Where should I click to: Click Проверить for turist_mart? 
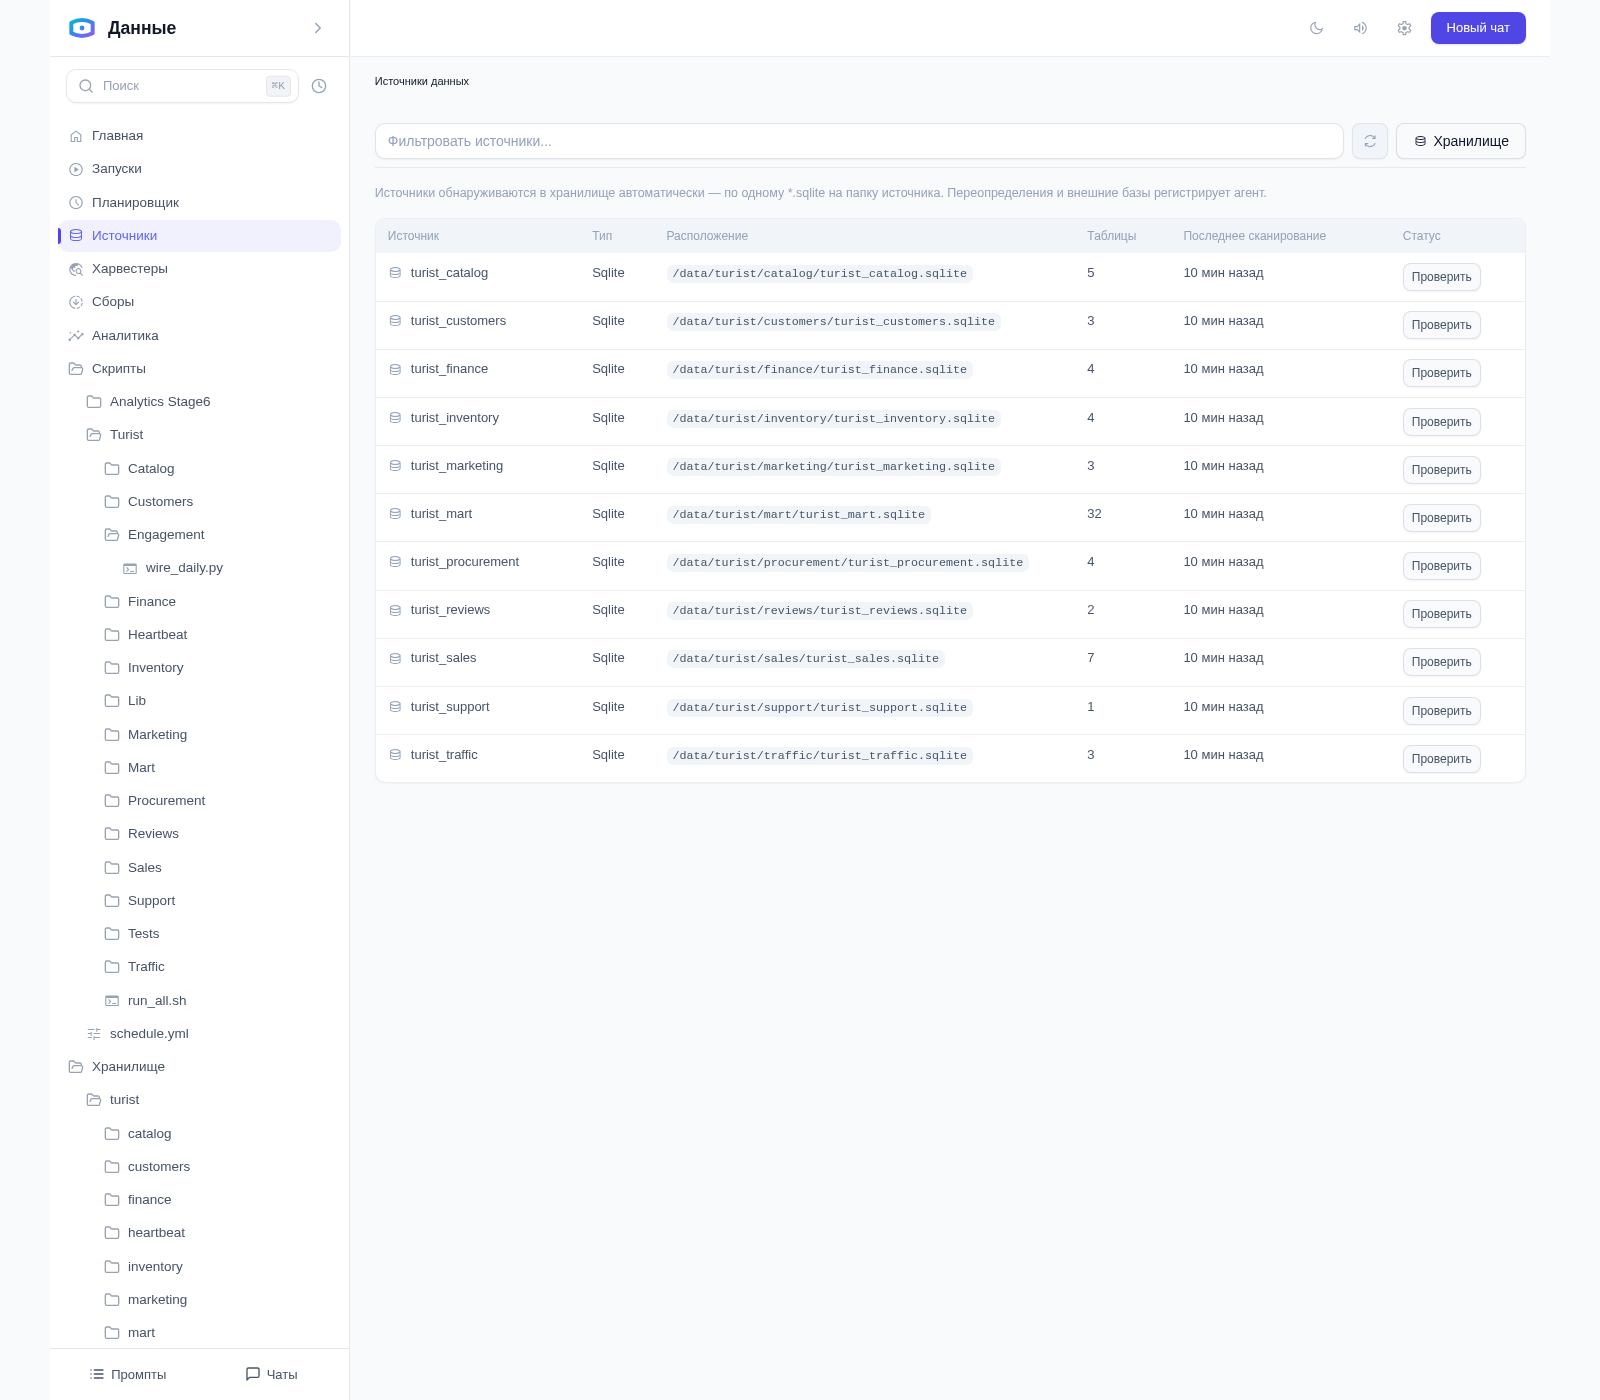click(x=1441, y=518)
